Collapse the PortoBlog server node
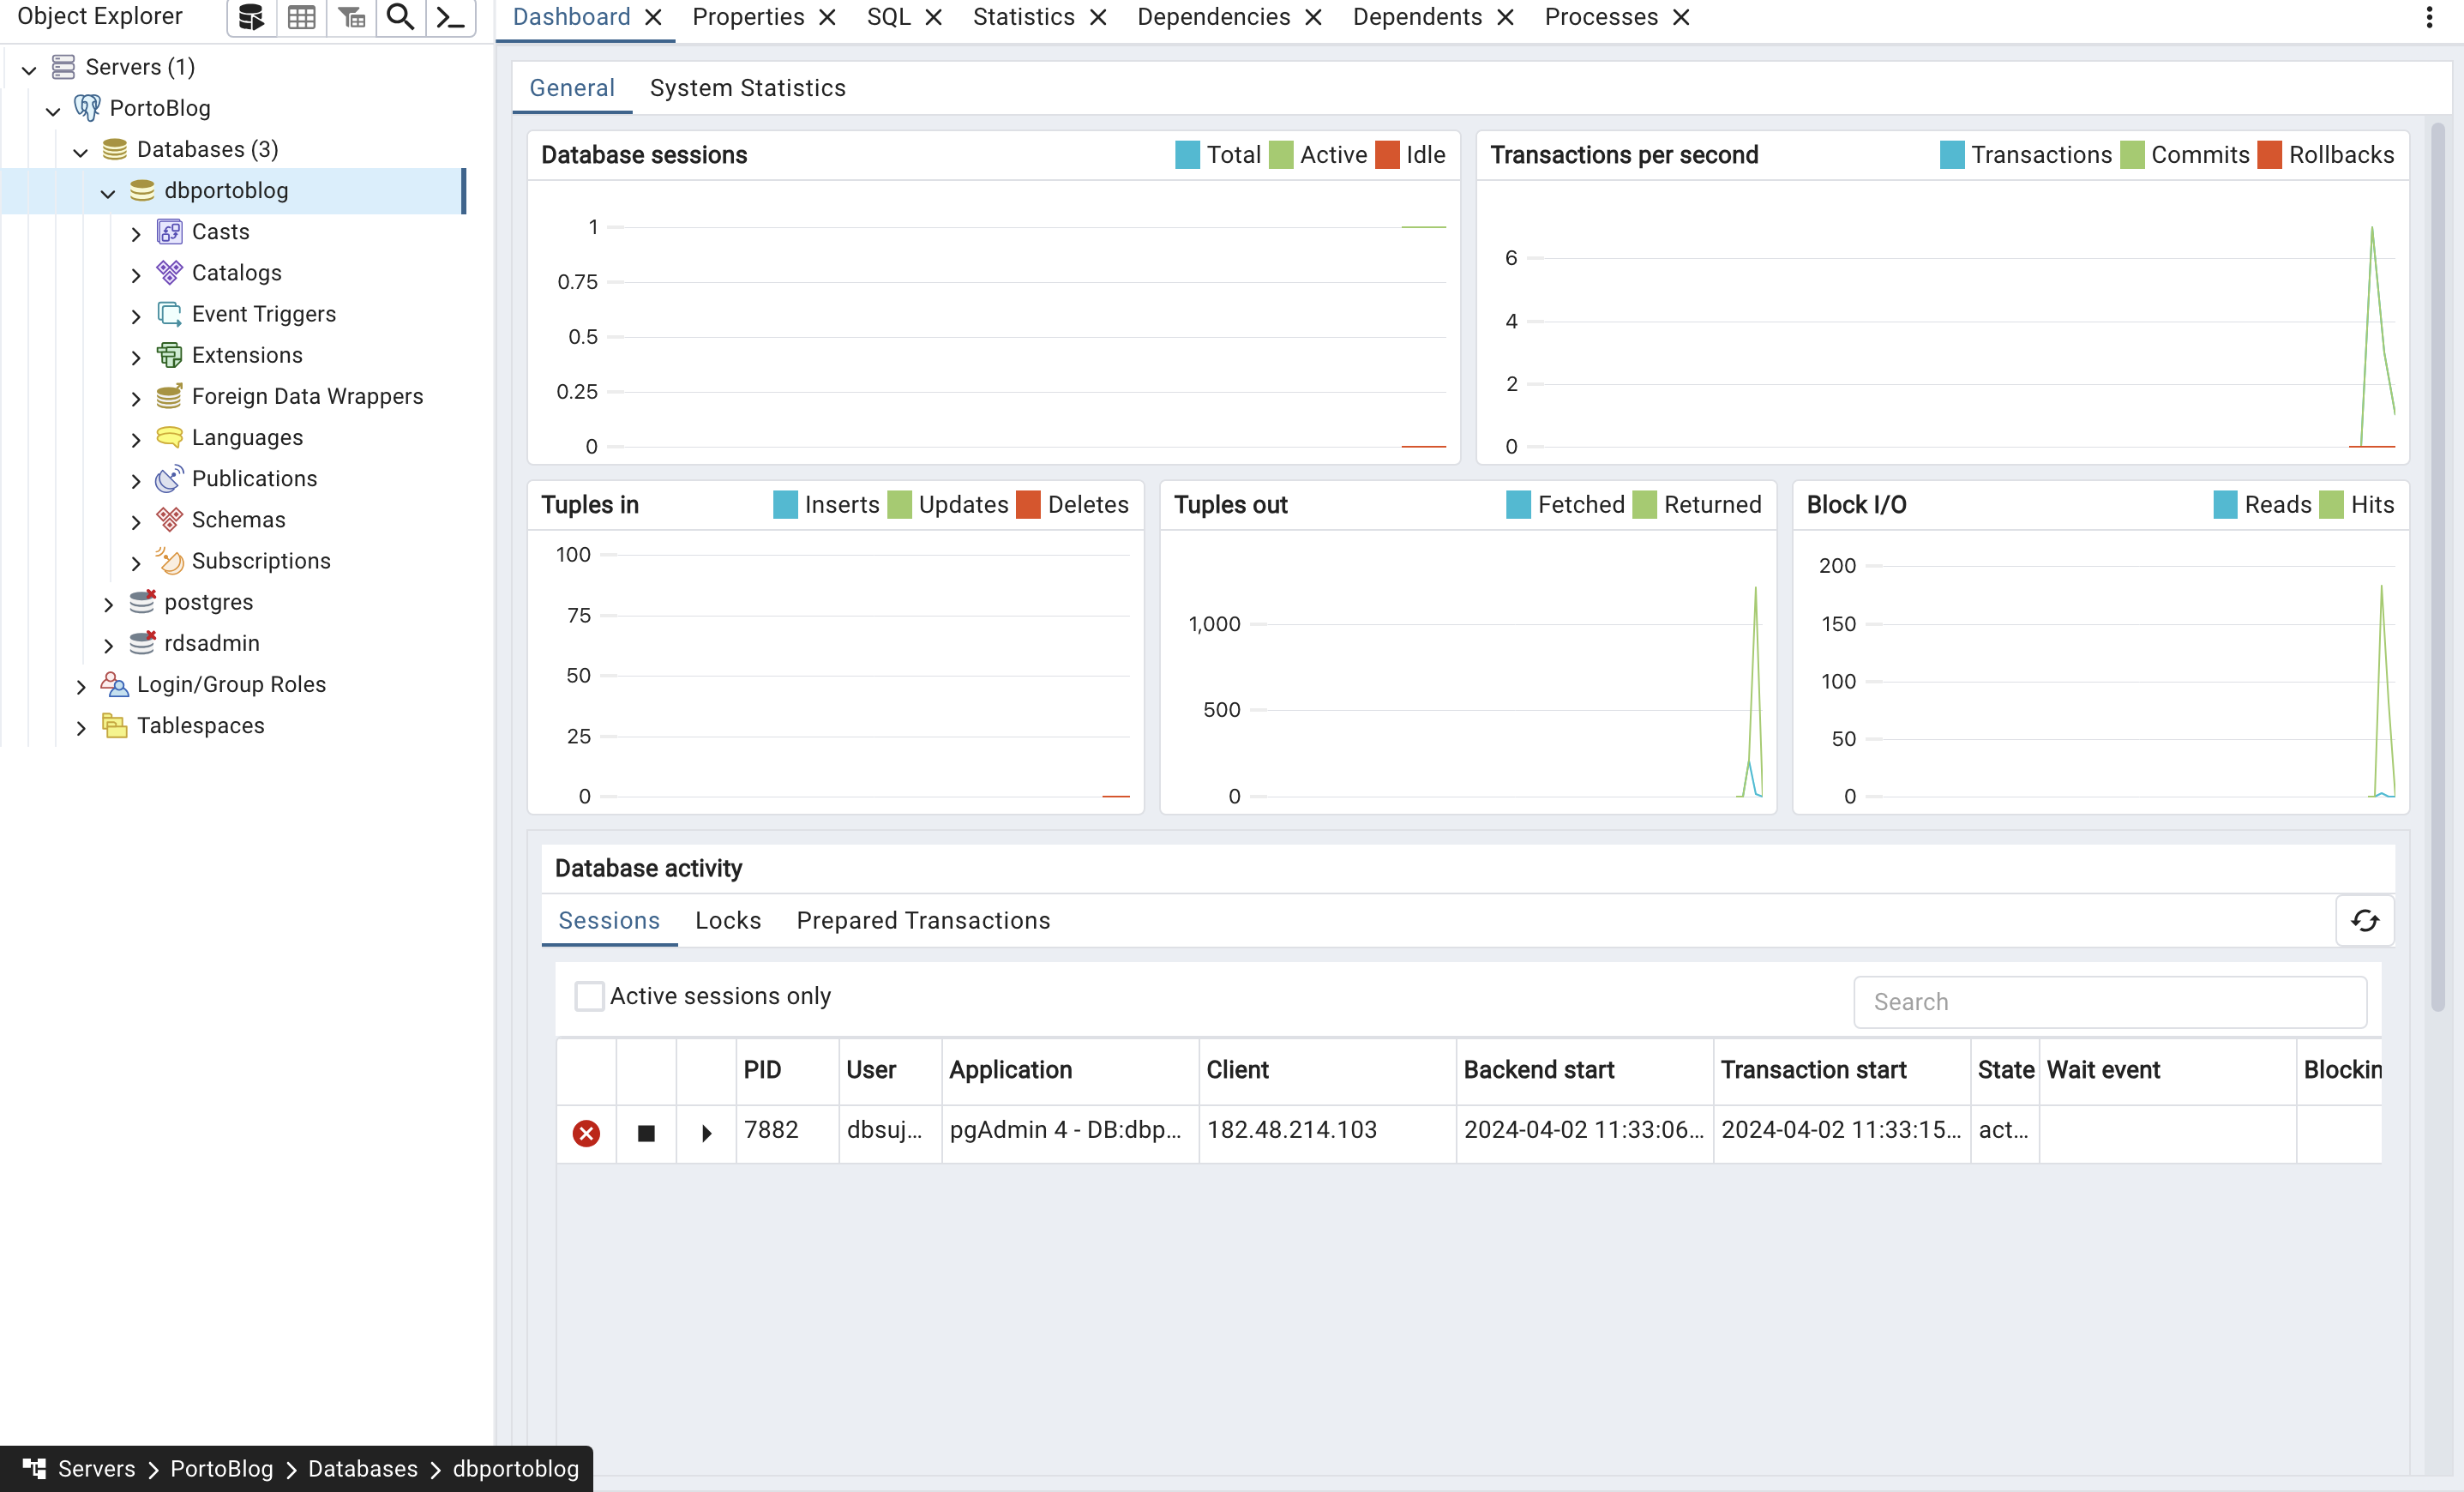Screen dimensions: 2464x1492 pyautogui.click(x=54, y=110)
